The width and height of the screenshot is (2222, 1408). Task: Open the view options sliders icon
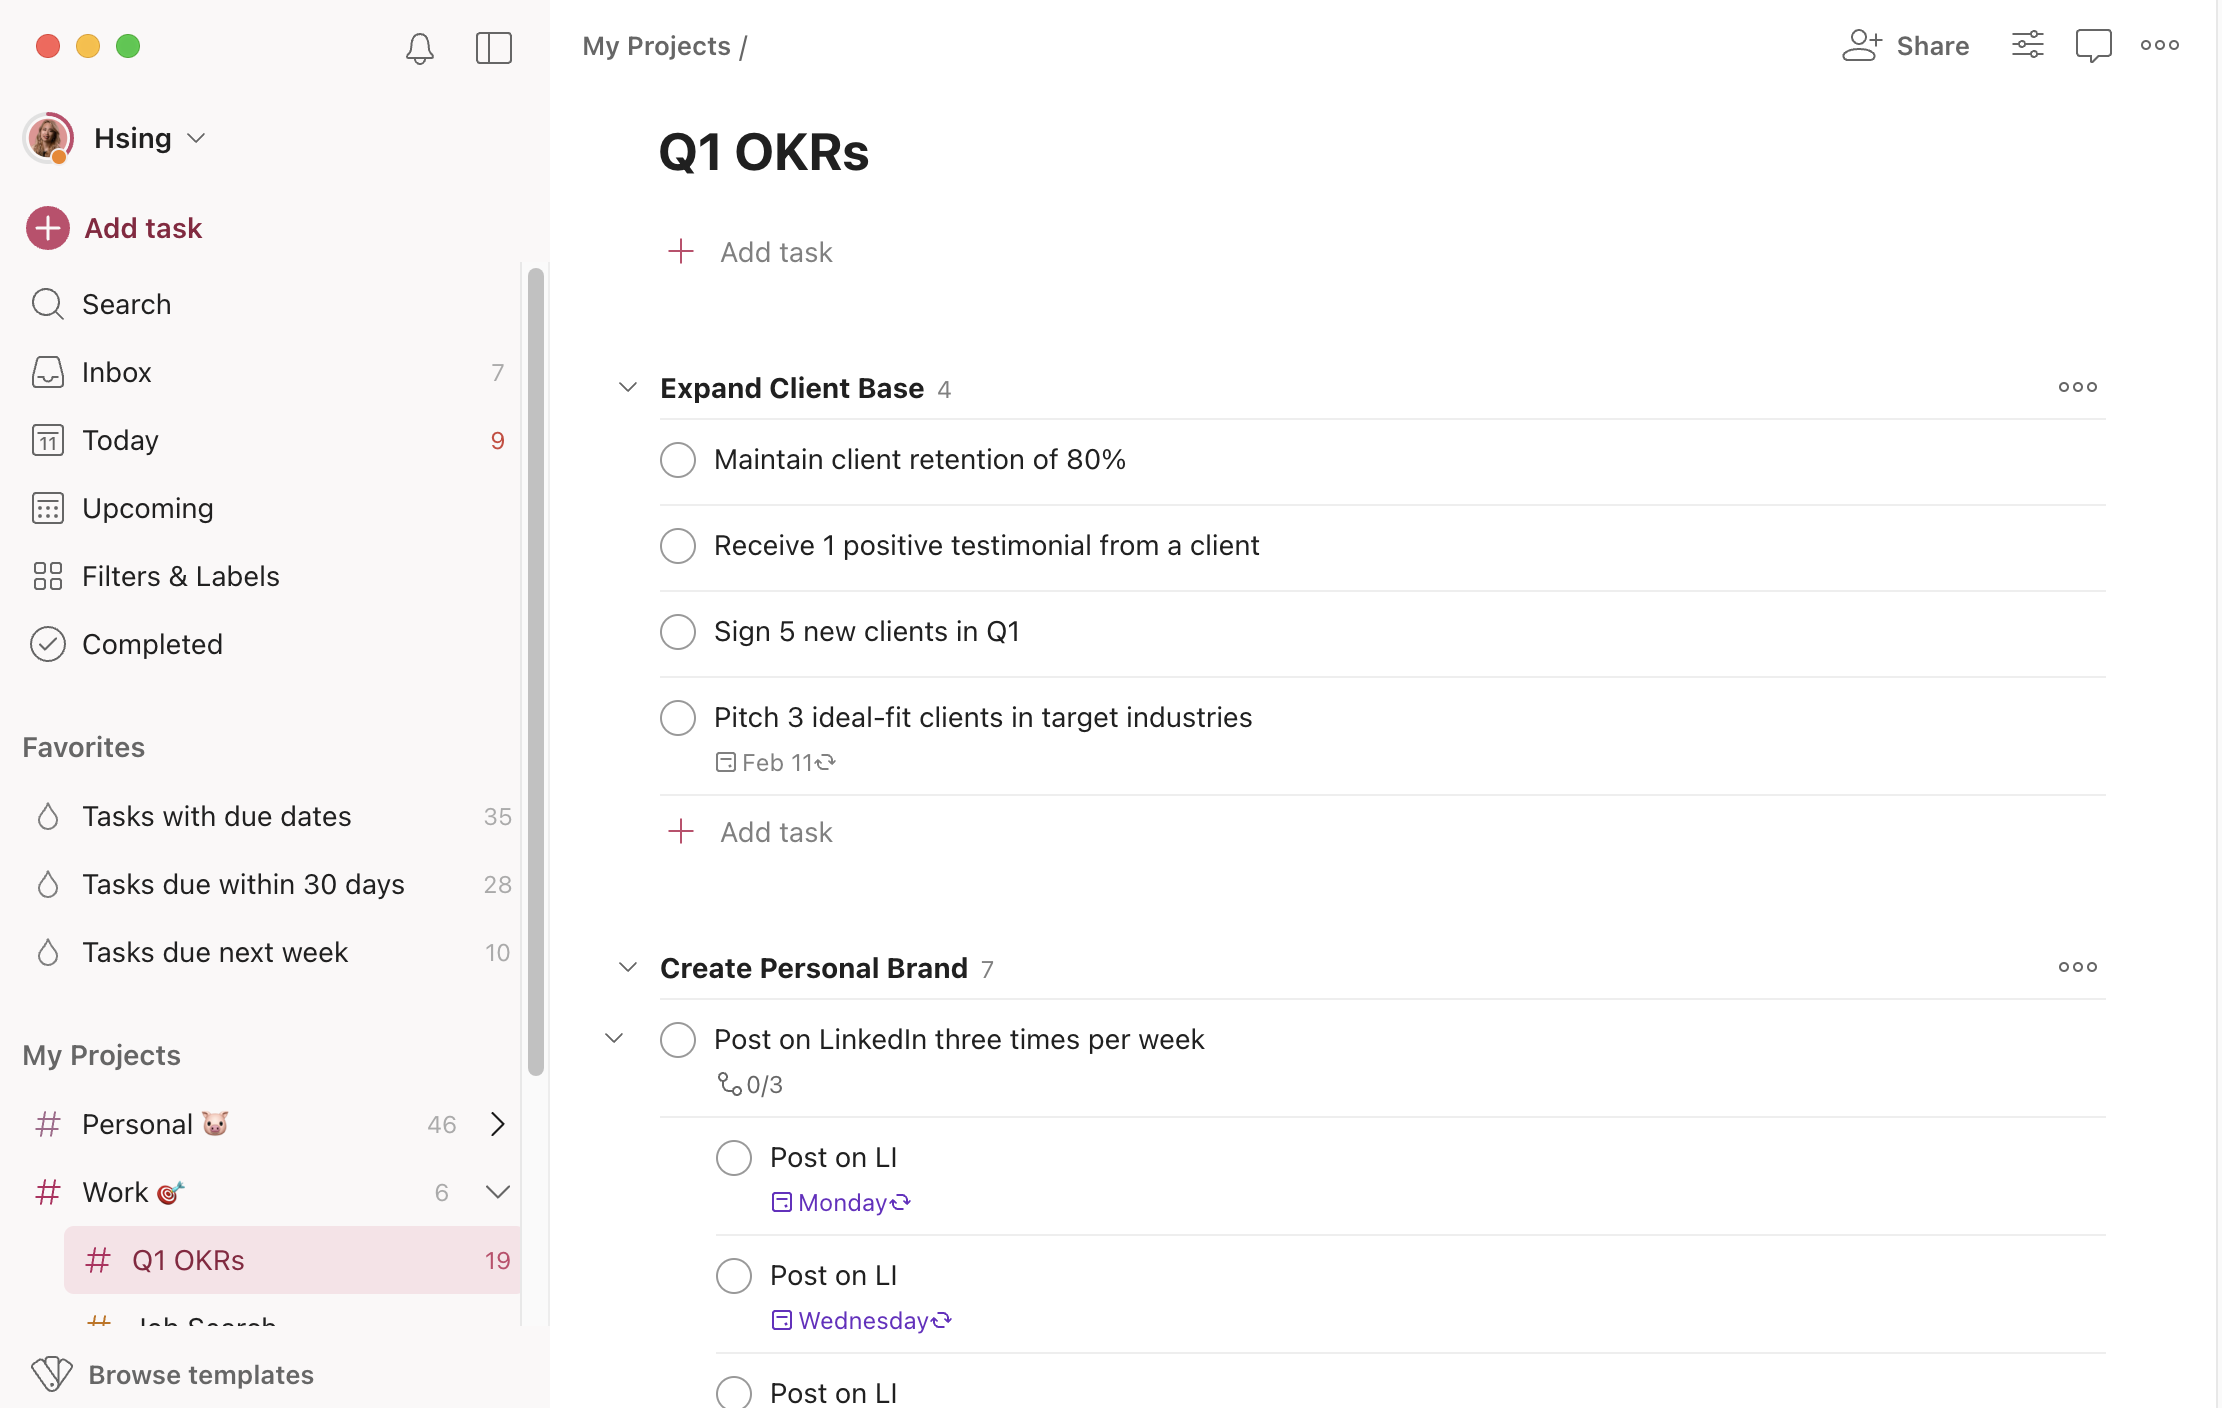tap(2027, 45)
